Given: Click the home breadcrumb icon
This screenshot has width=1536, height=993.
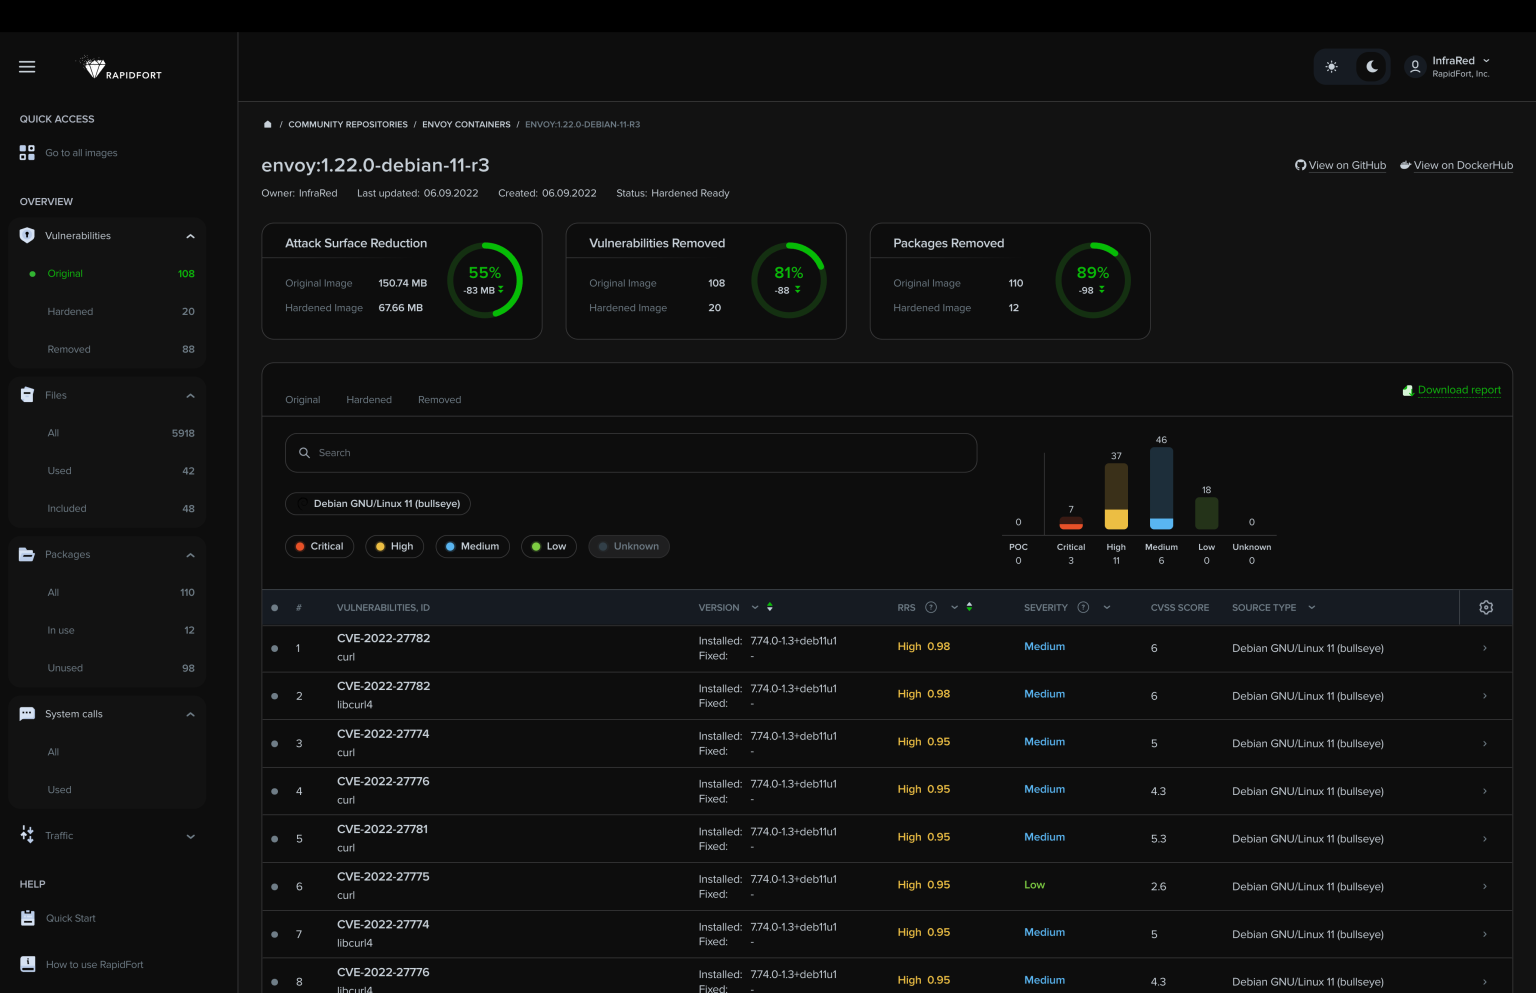Looking at the screenshot, I should [x=267, y=125].
